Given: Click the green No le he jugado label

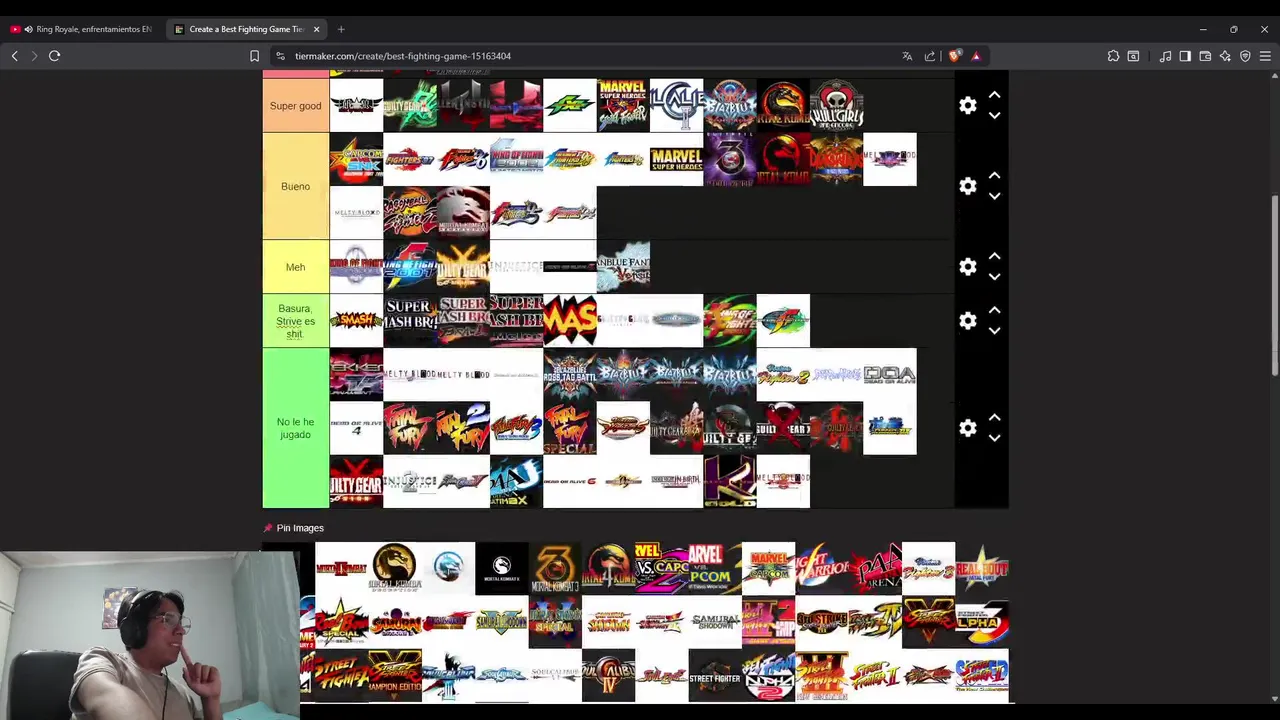Looking at the screenshot, I should pos(295,428).
